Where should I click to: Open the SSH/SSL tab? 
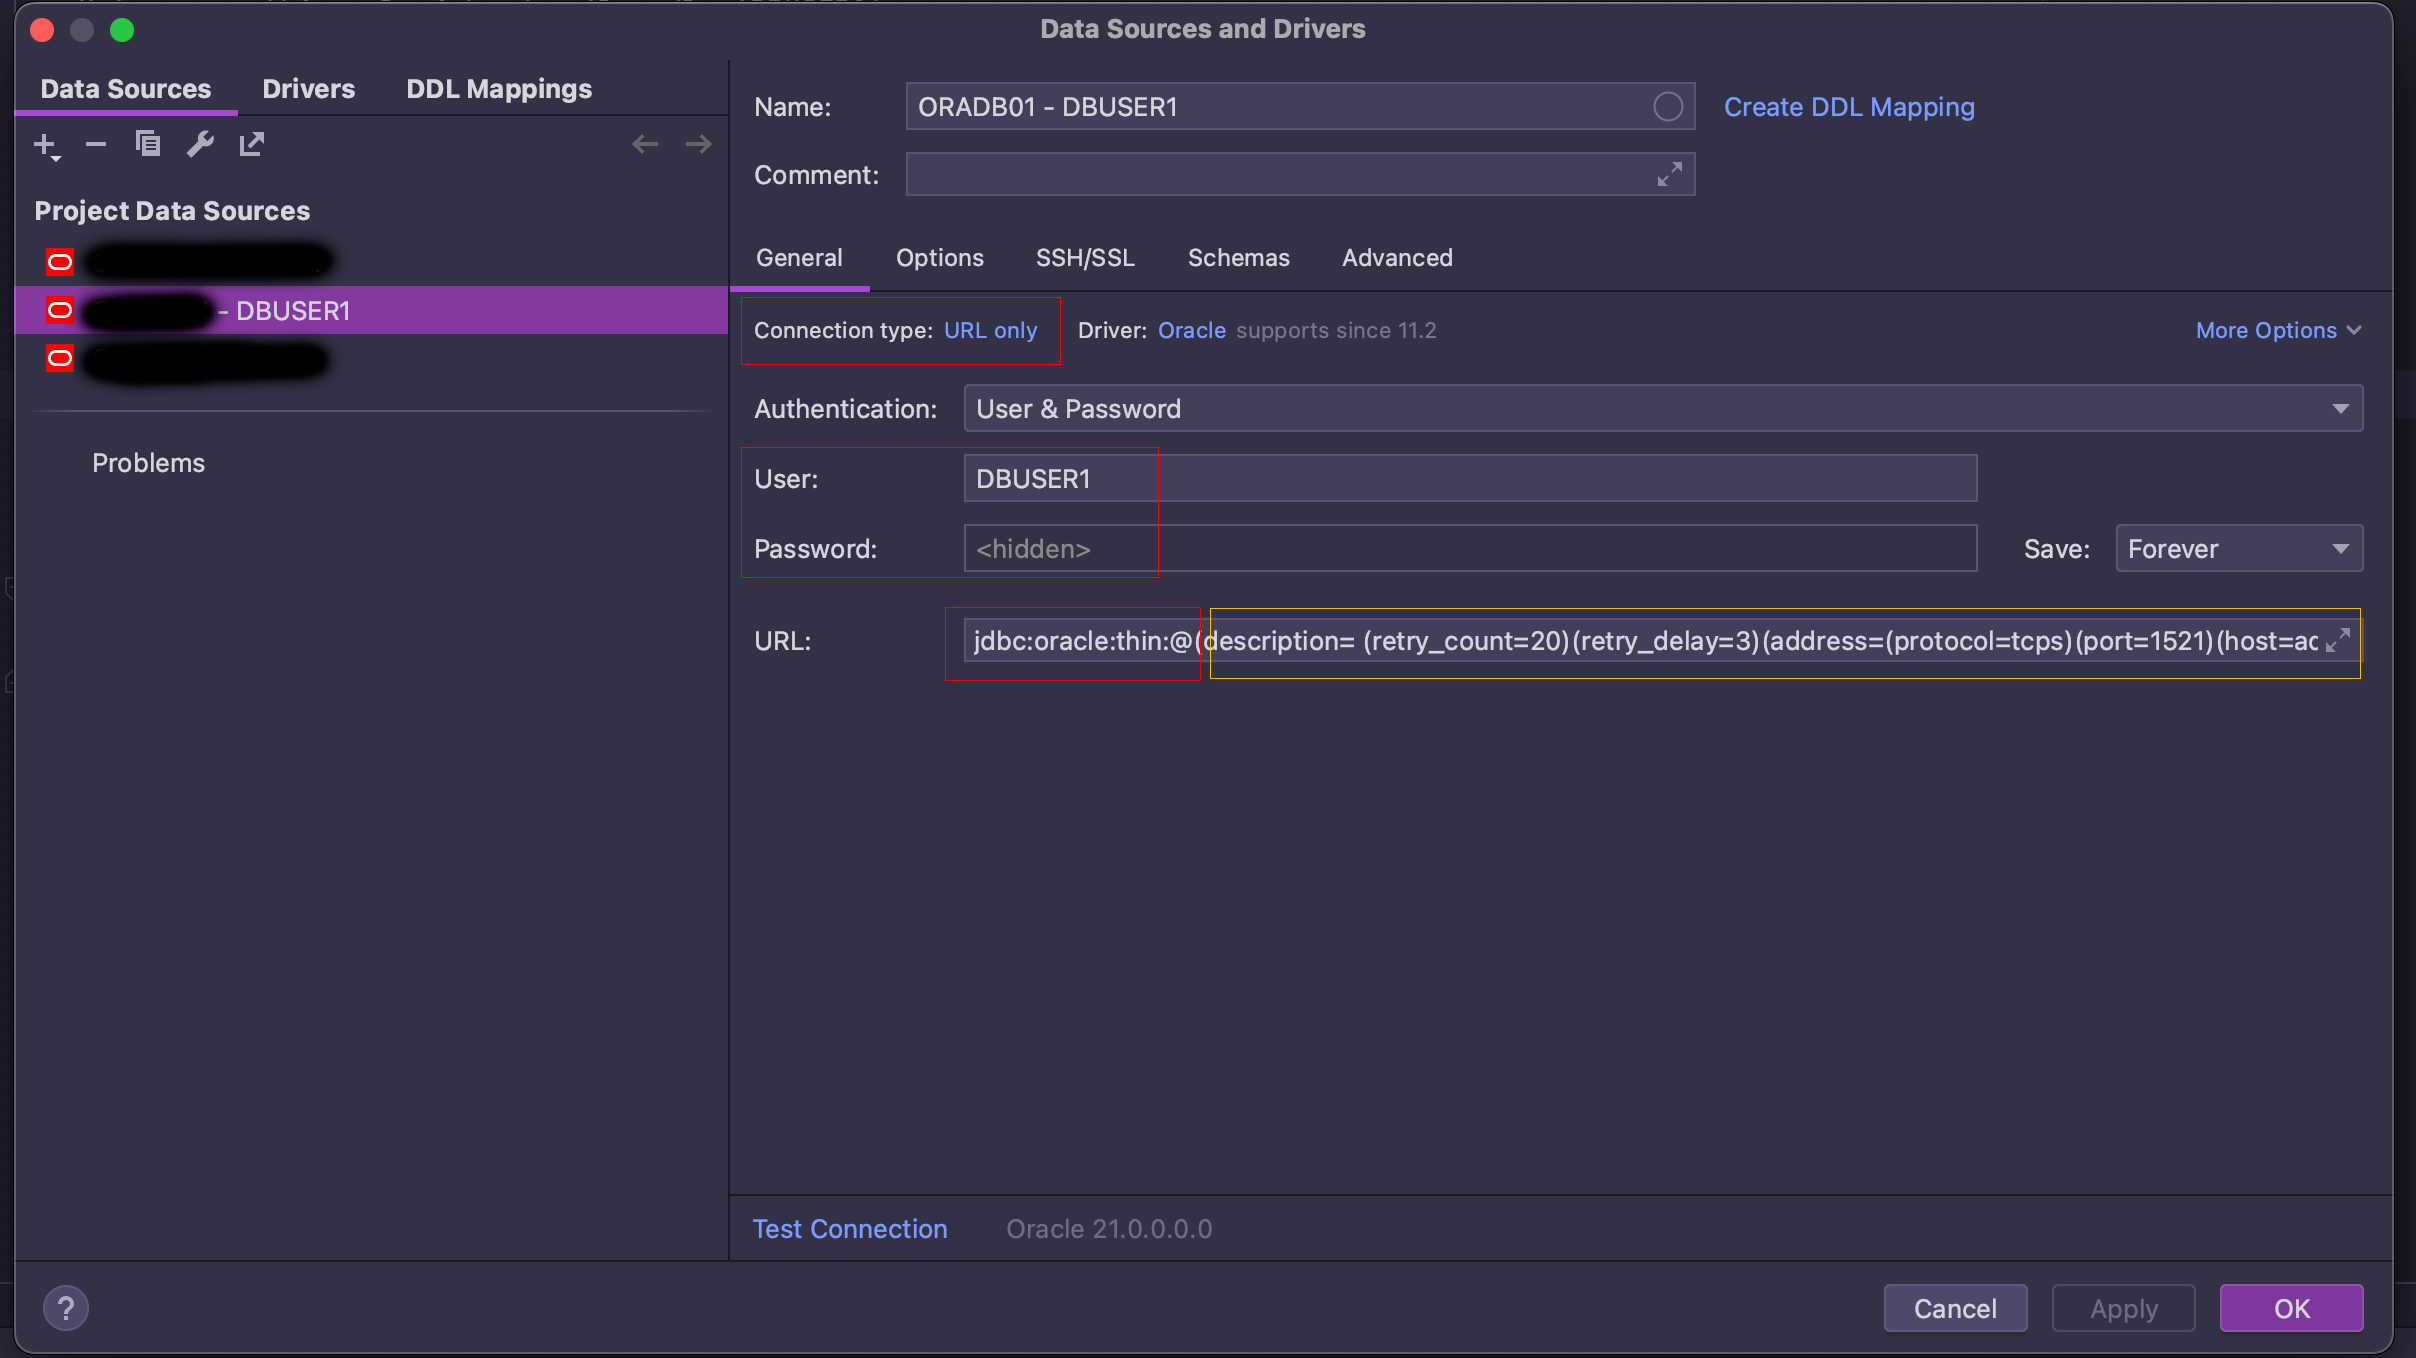coord(1084,257)
